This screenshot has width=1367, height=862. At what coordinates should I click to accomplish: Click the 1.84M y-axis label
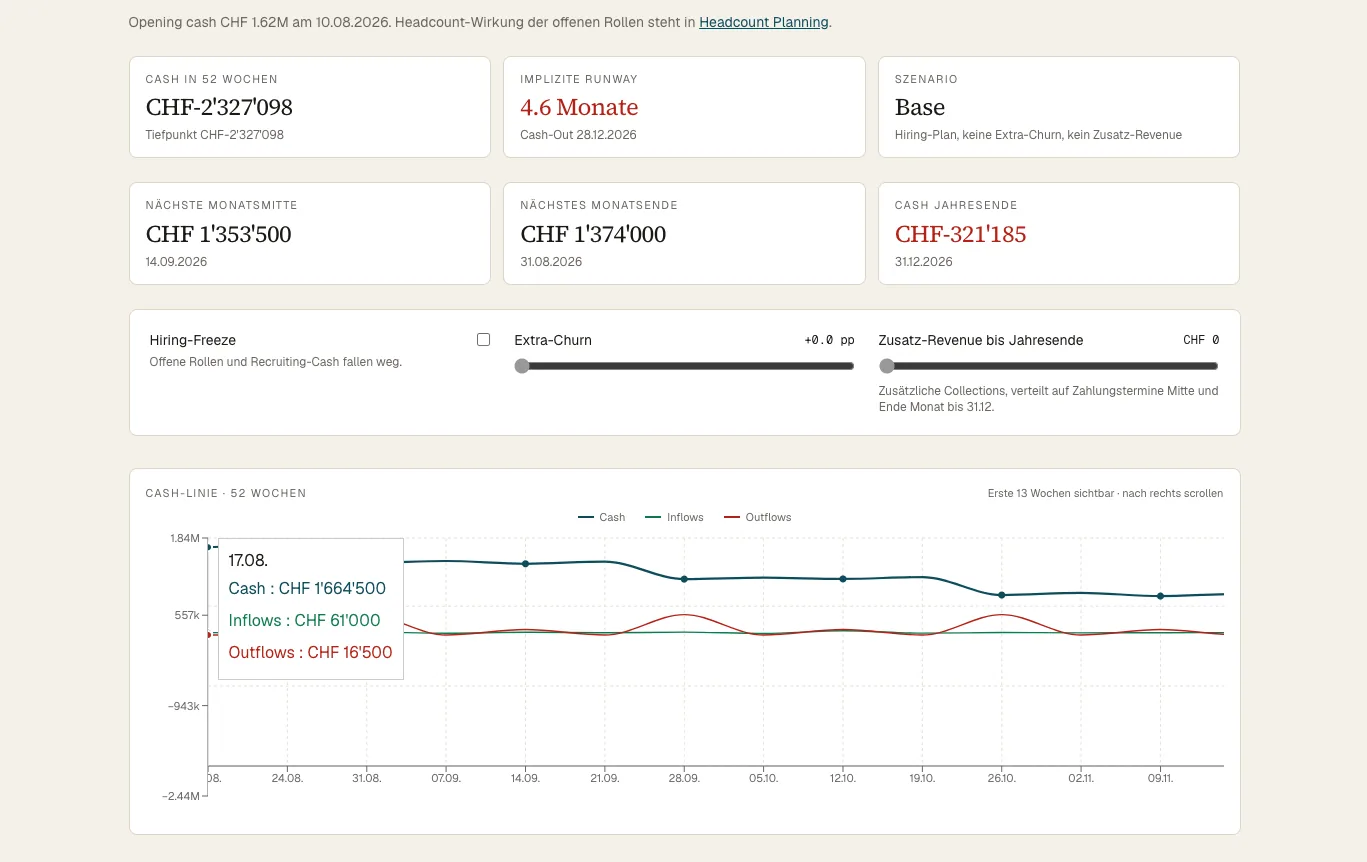pos(185,539)
